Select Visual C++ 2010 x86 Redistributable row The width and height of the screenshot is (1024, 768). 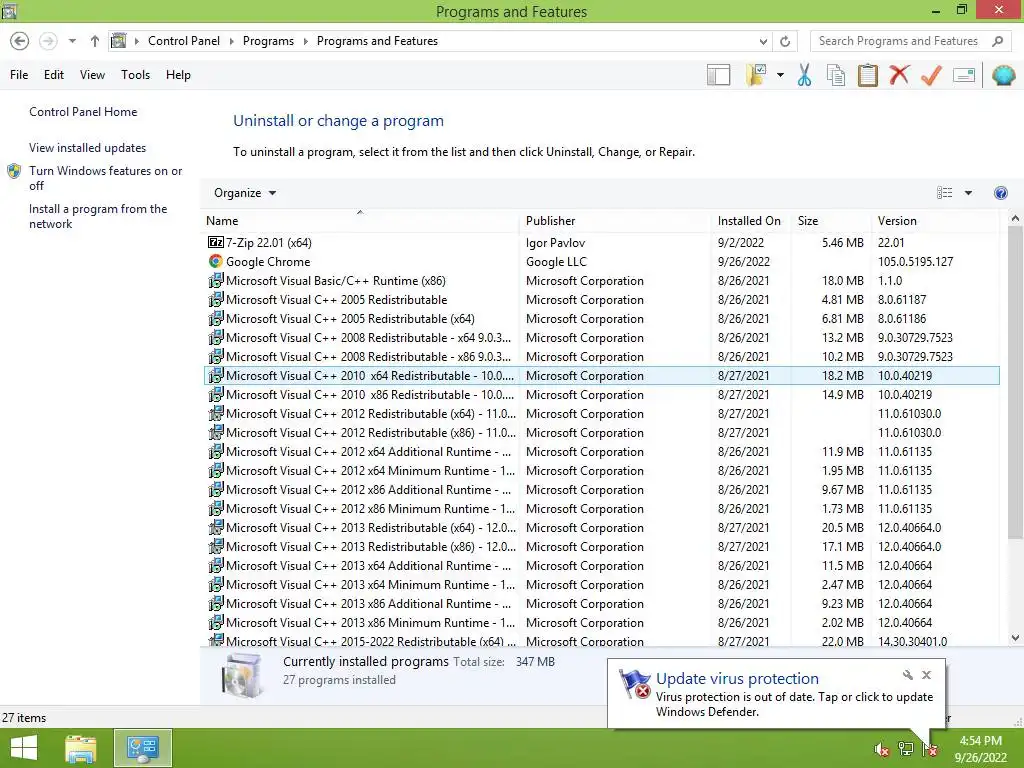click(601, 394)
